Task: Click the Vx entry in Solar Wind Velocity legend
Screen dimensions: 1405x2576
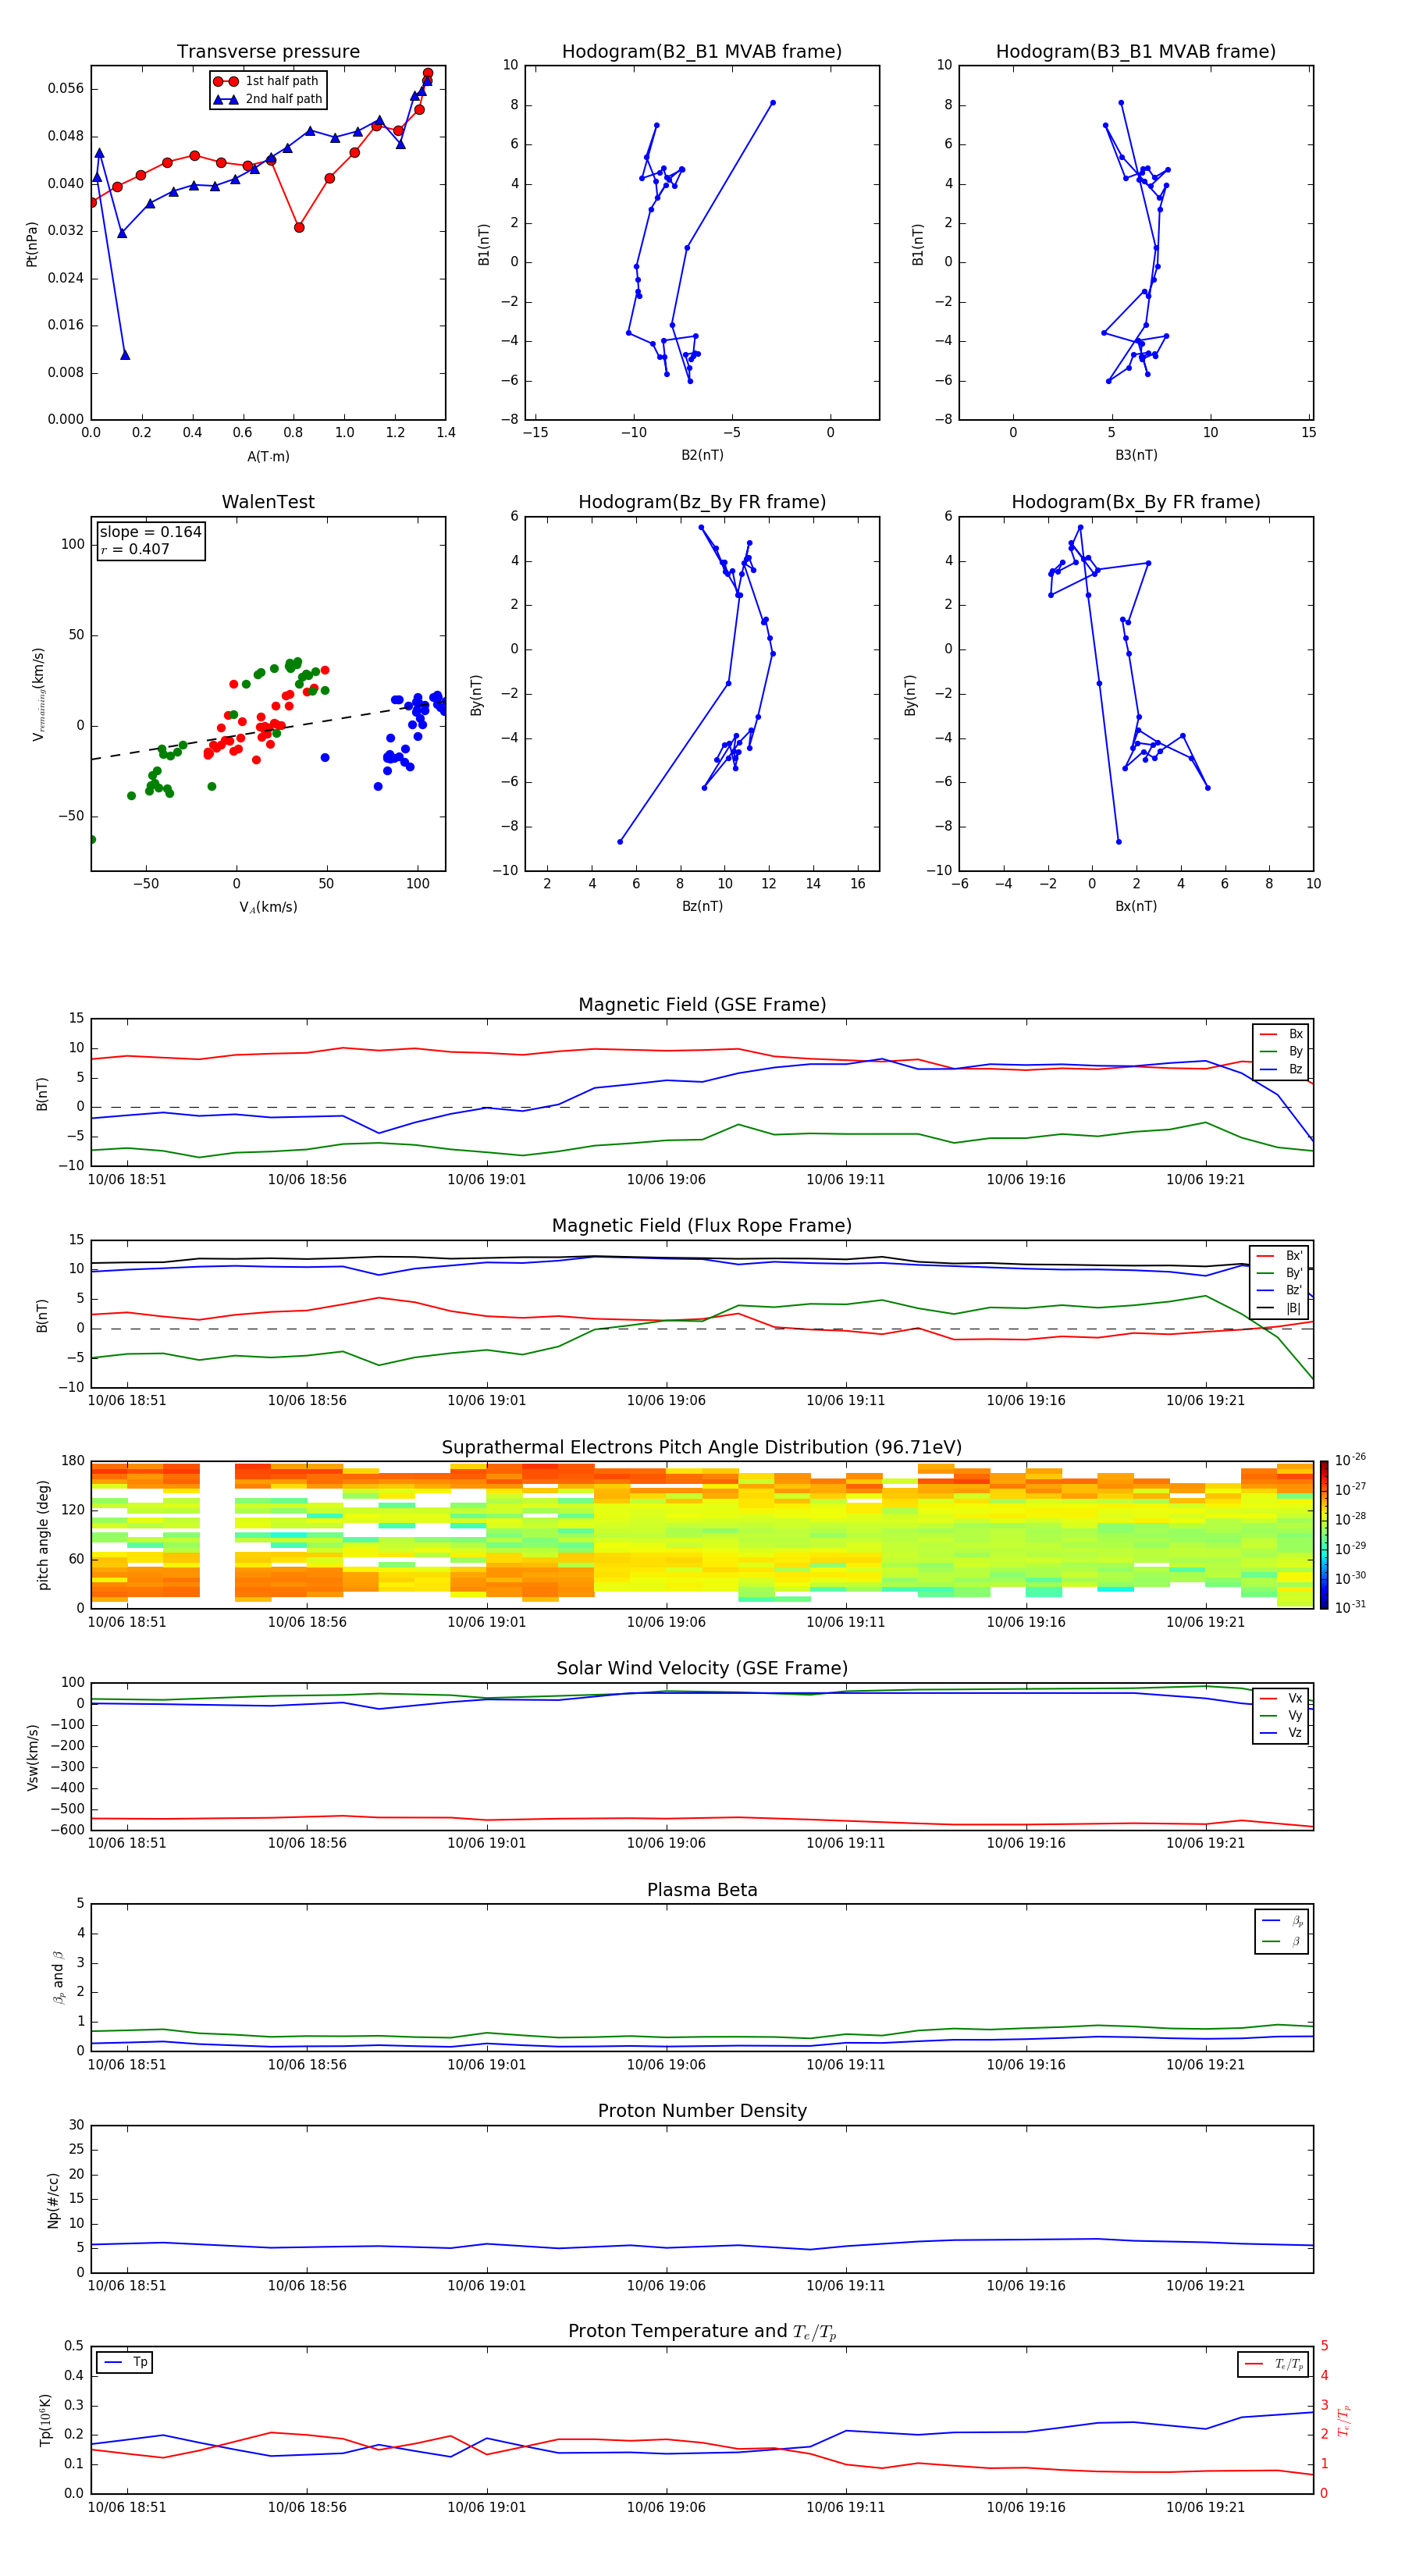Action: coord(1282,1698)
